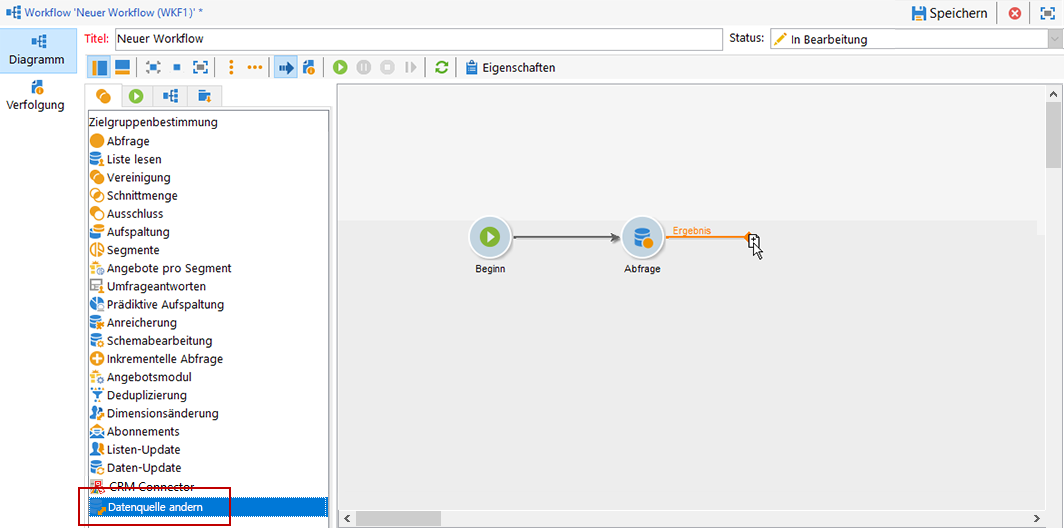The width and height of the screenshot is (1064, 528).
Task: Click the small square normal zoom icon
Action: (x=176, y=67)
